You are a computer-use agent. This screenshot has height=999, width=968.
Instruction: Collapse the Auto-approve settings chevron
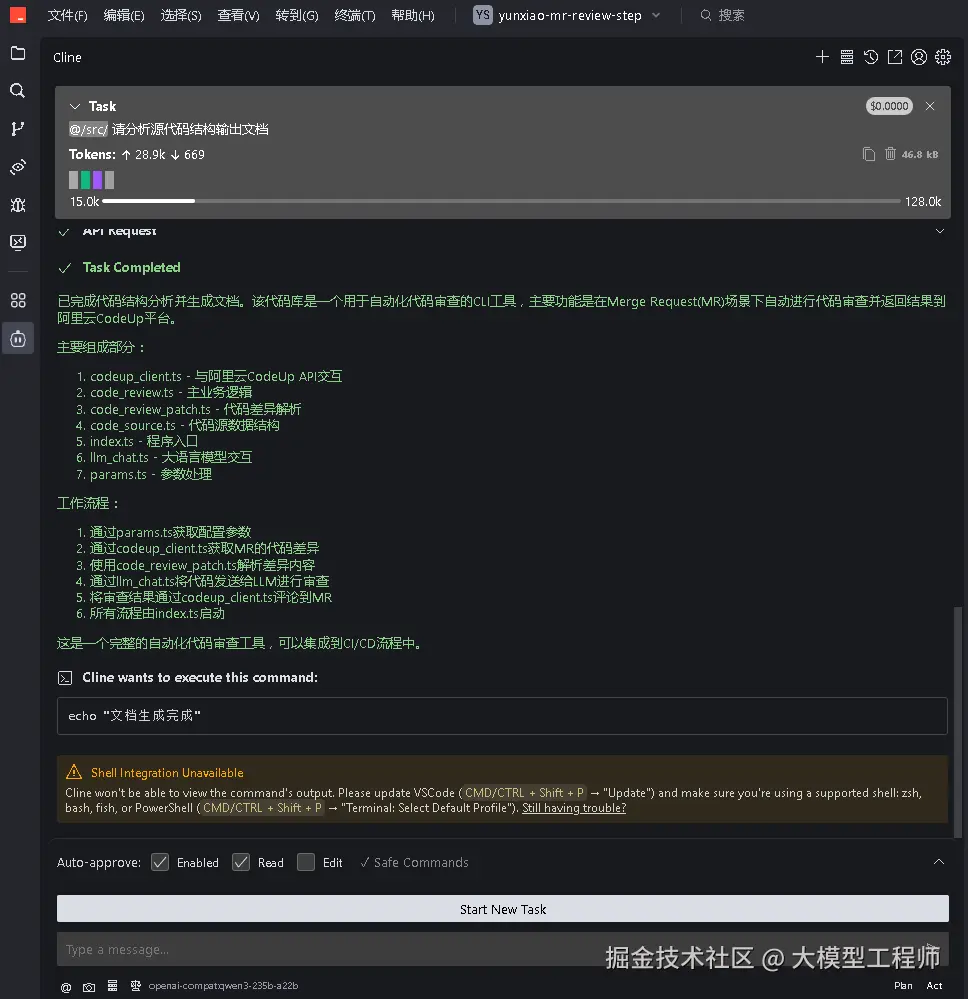tap(939, 861)
